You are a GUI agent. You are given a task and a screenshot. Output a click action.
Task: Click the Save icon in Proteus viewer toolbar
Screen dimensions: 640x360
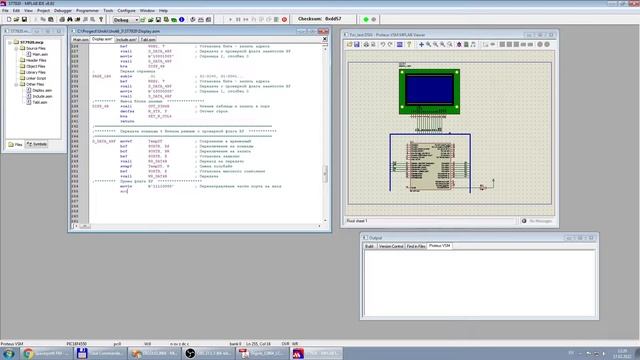point(357,44)
